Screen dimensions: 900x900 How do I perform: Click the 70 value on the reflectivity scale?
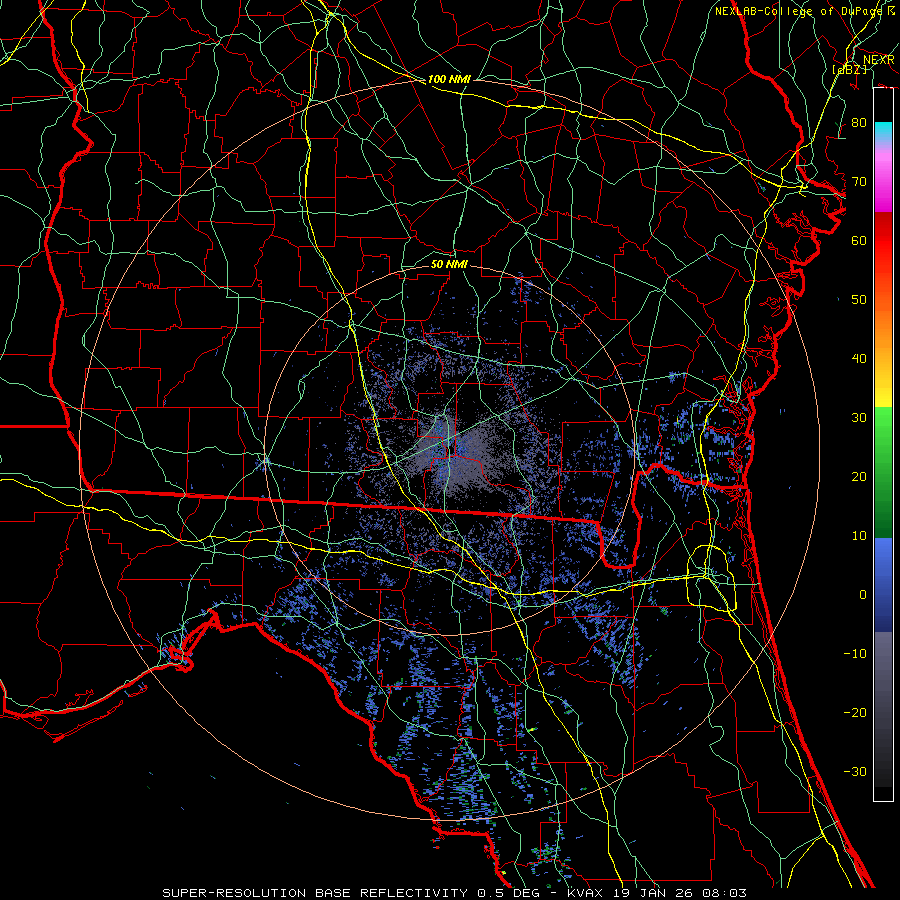pyautogui.click(x=859, y=181)
